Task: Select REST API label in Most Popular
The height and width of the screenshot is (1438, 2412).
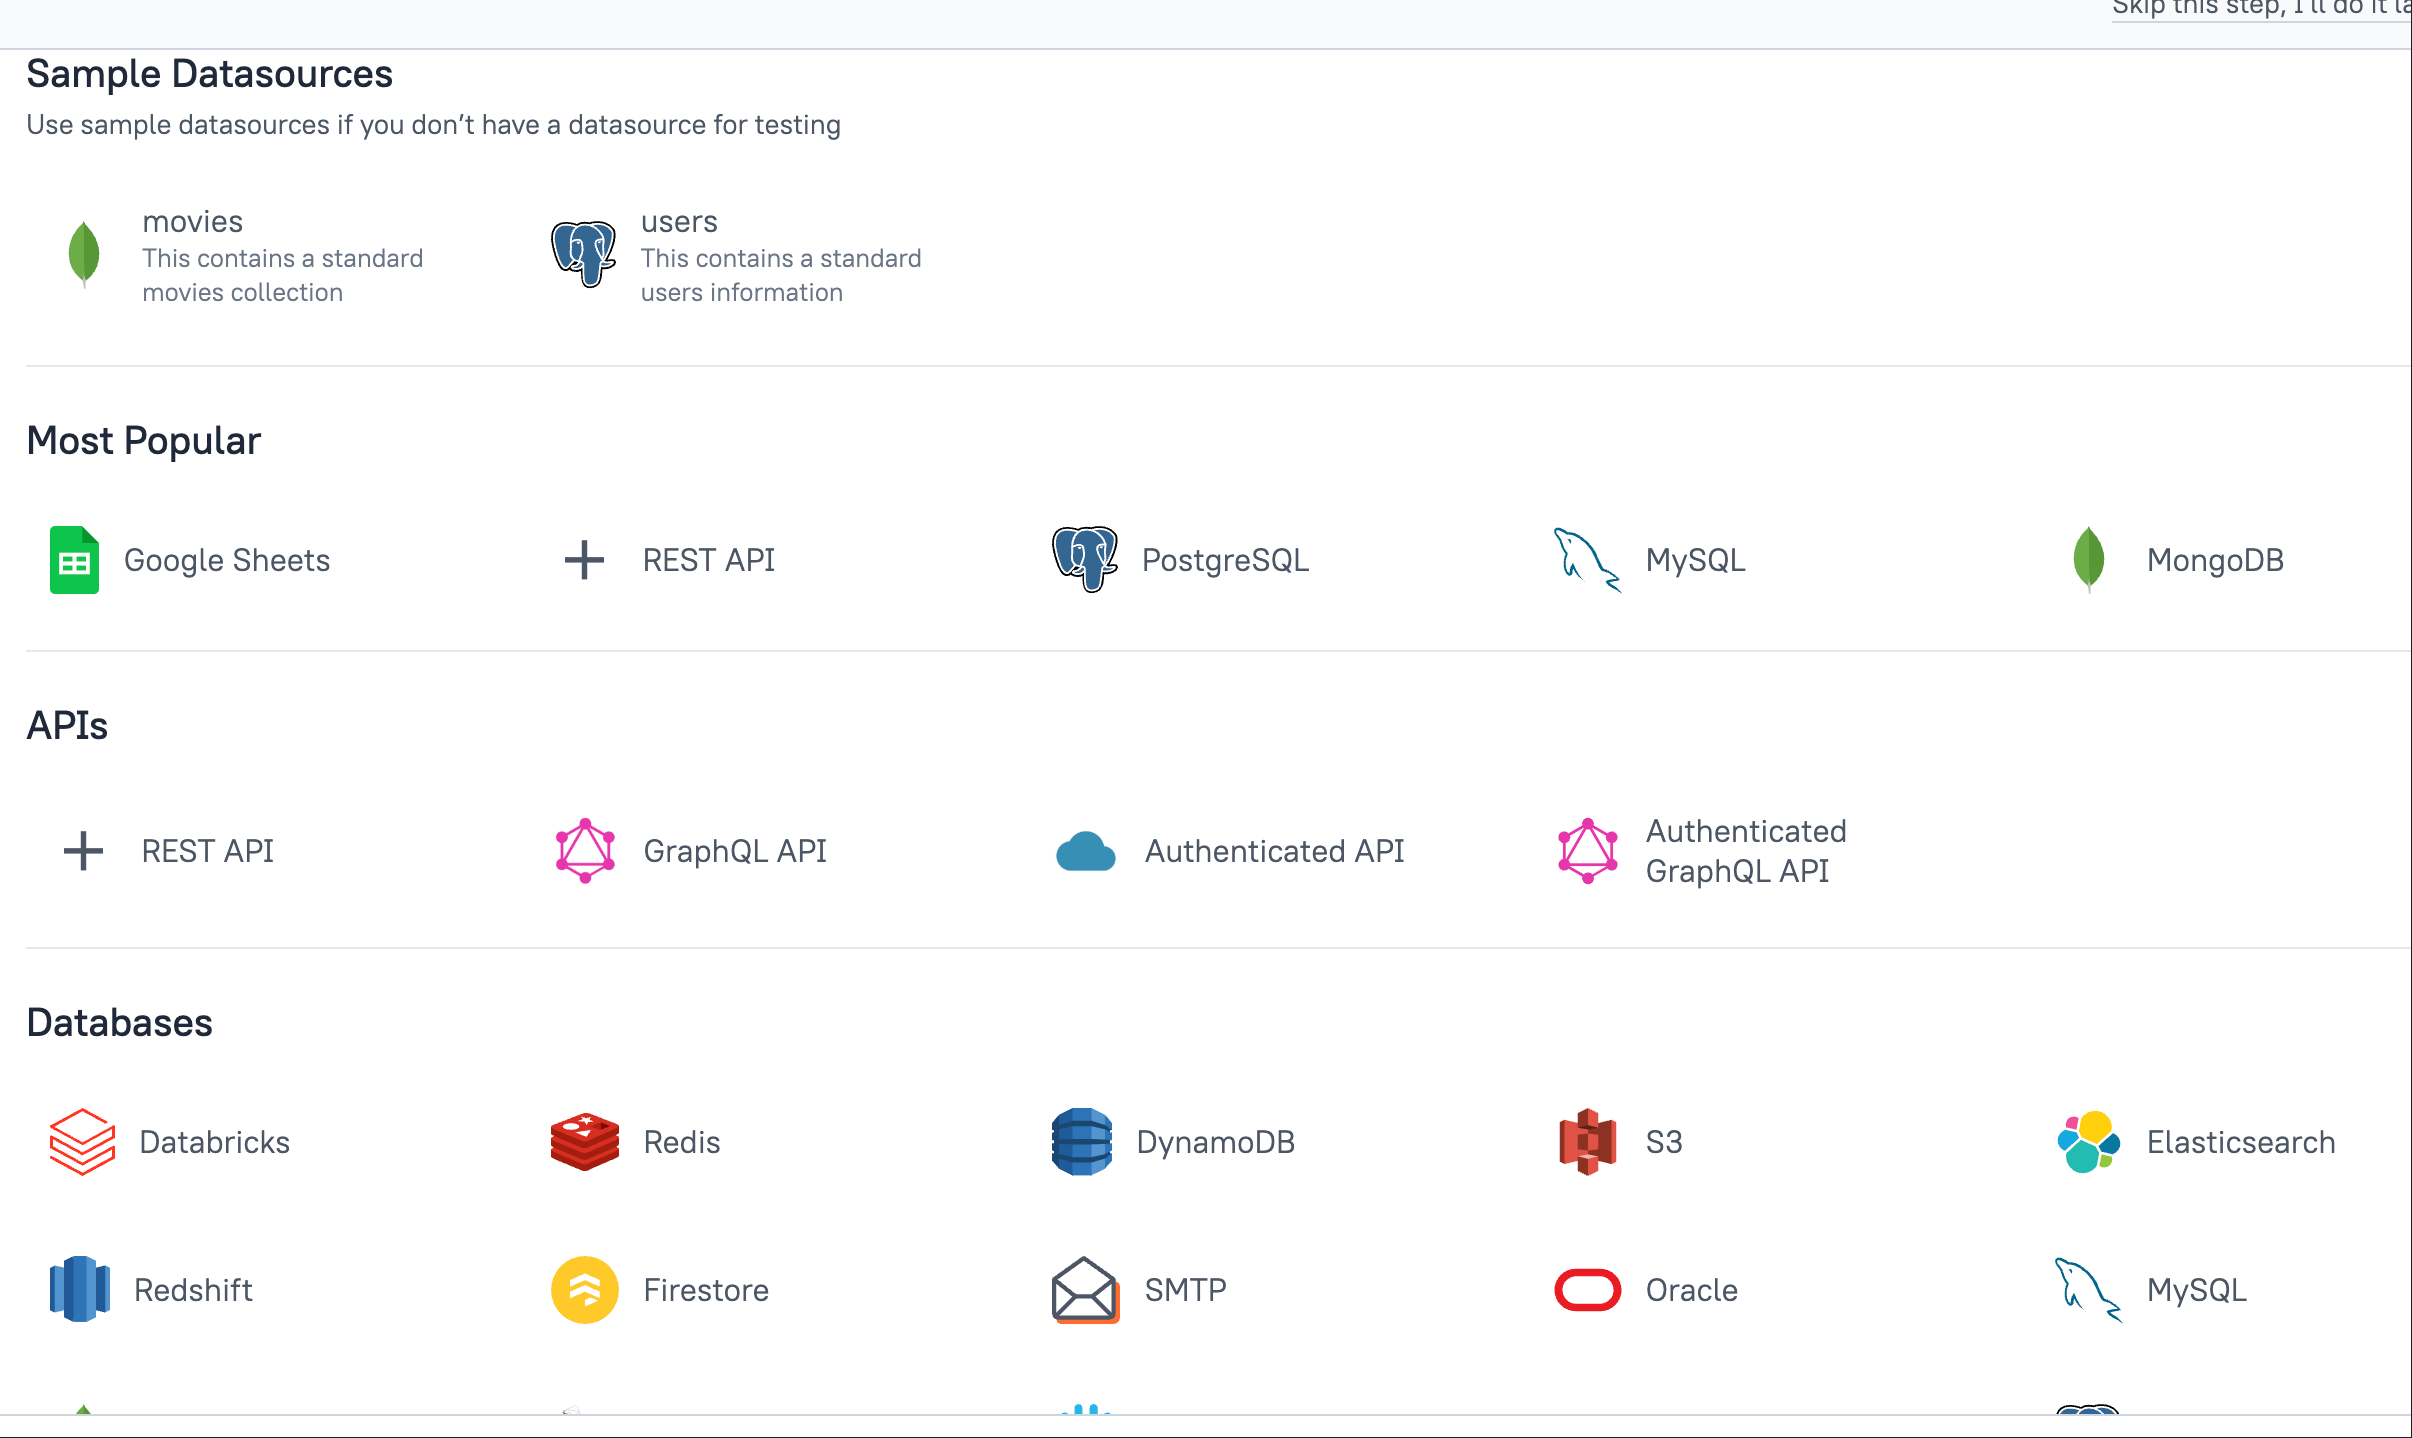Action: 709,560
